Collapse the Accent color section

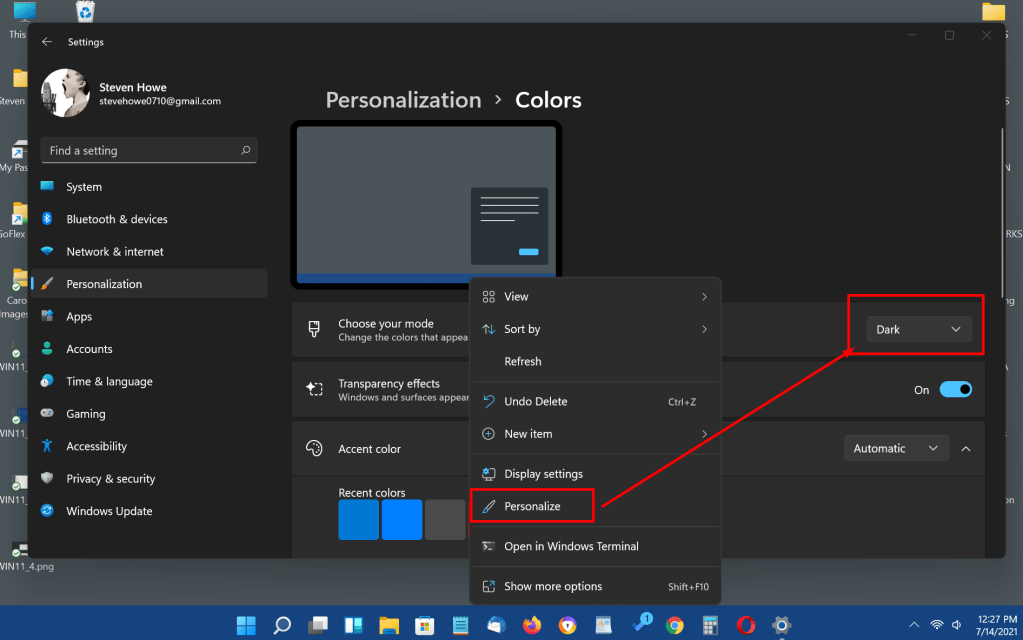pos(966,449)
